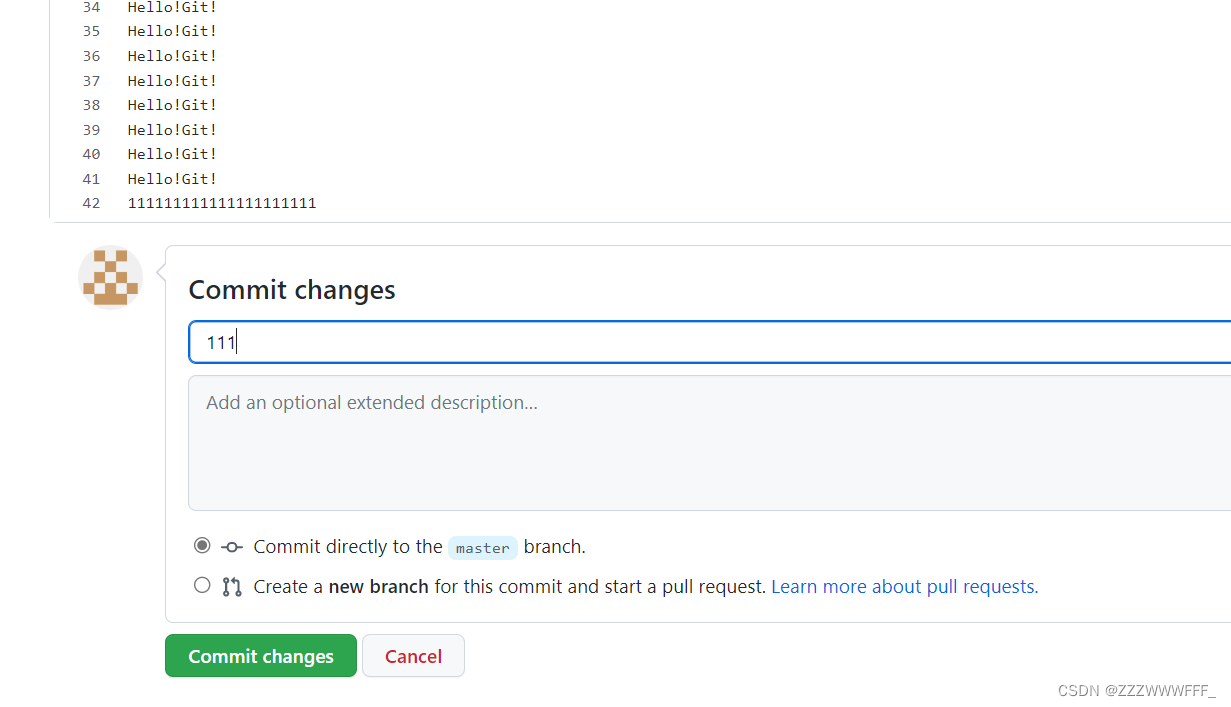Click the green Commit changes button
This screenshot has width=1231, height=707.
pyautogui.click(x=261, y=656)
